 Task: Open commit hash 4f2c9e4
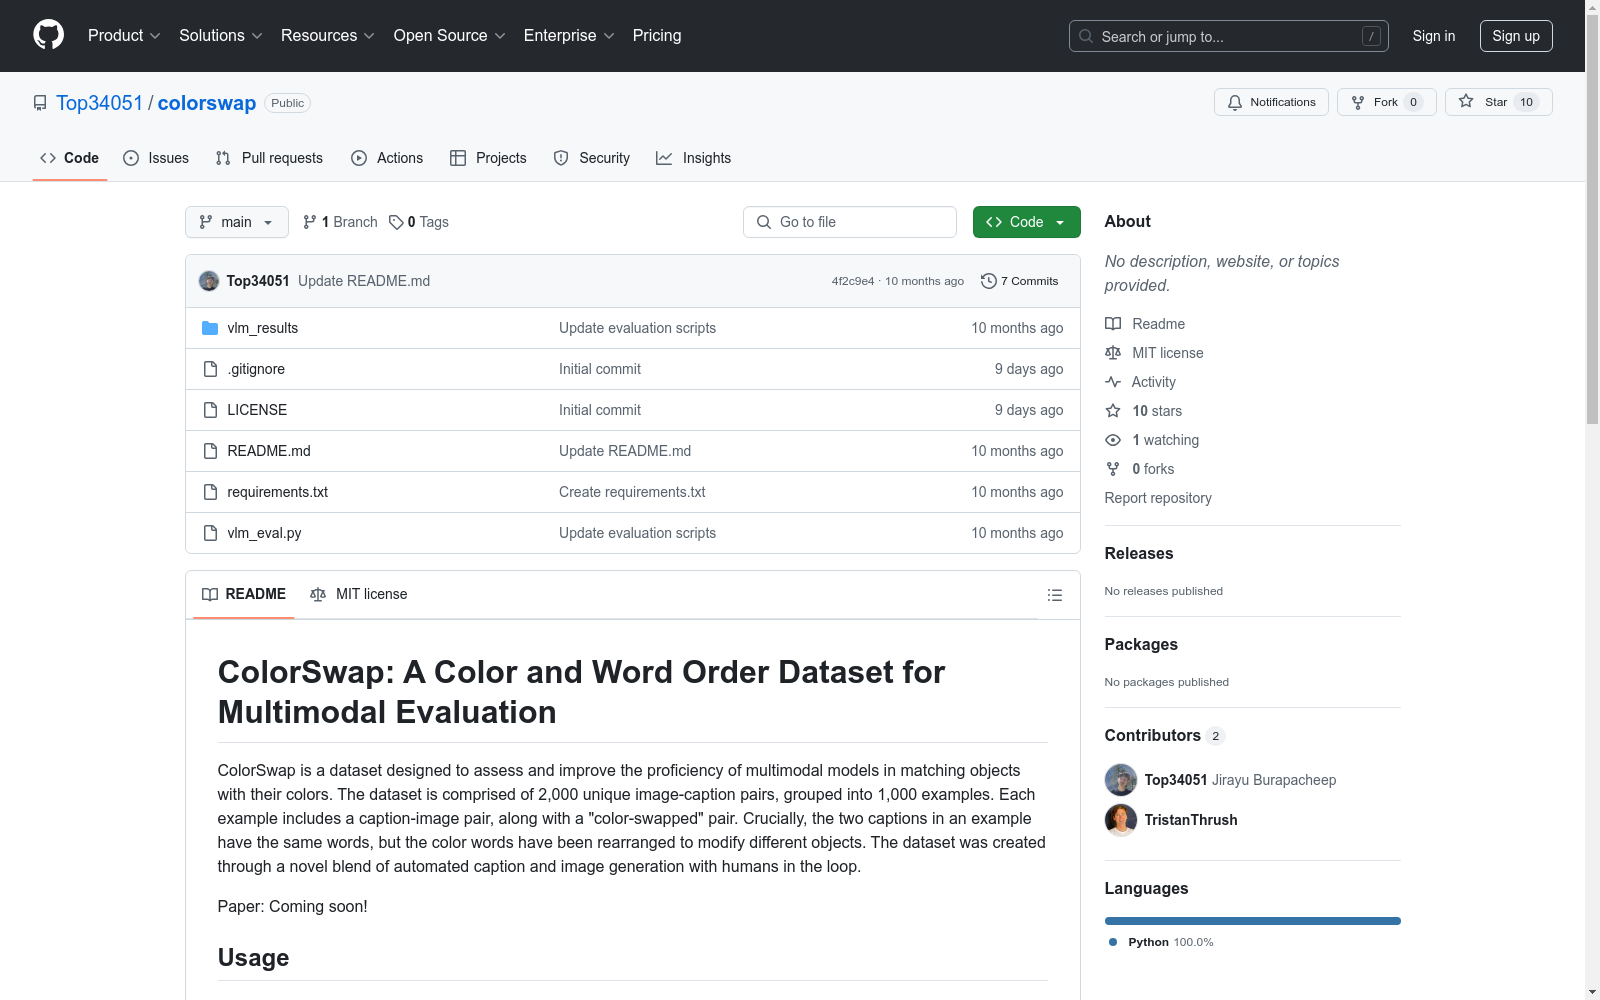pyautogui.click(x=853, y=281)
